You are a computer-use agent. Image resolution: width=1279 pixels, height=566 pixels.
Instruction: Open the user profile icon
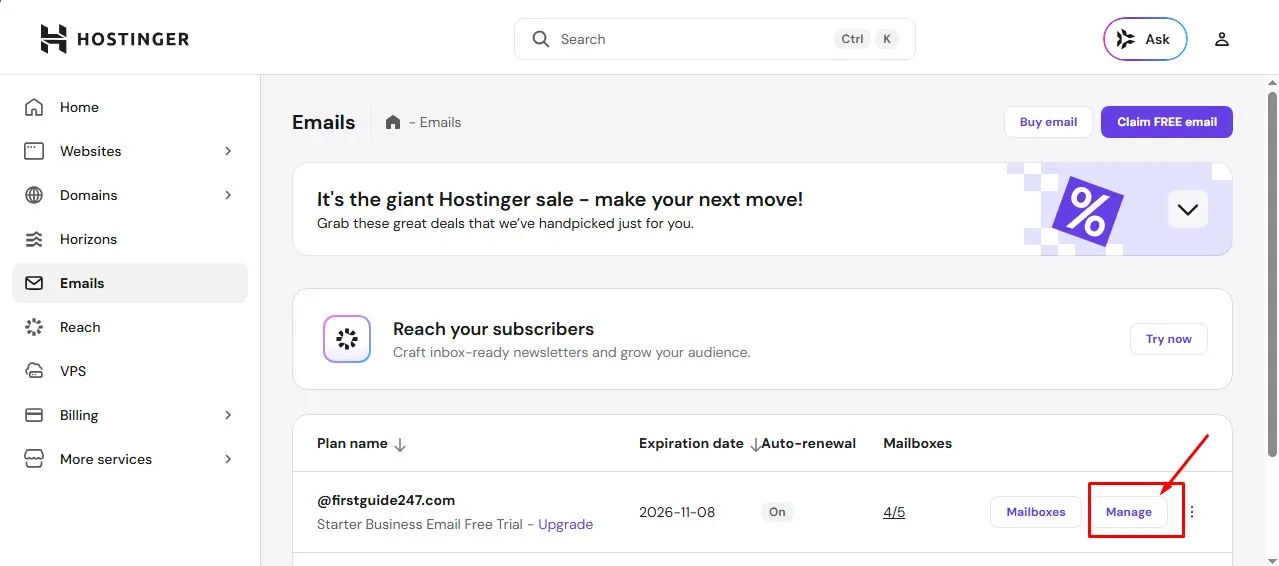click(1221, 39)
